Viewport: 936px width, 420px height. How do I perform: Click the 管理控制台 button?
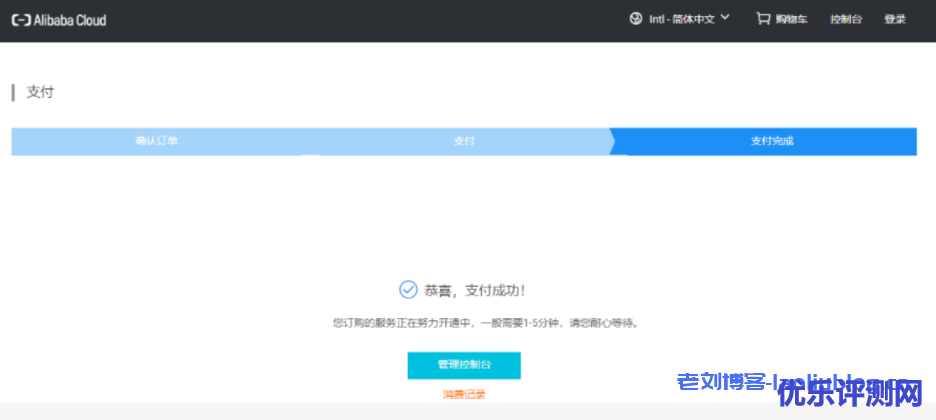[x=464, y=365]
